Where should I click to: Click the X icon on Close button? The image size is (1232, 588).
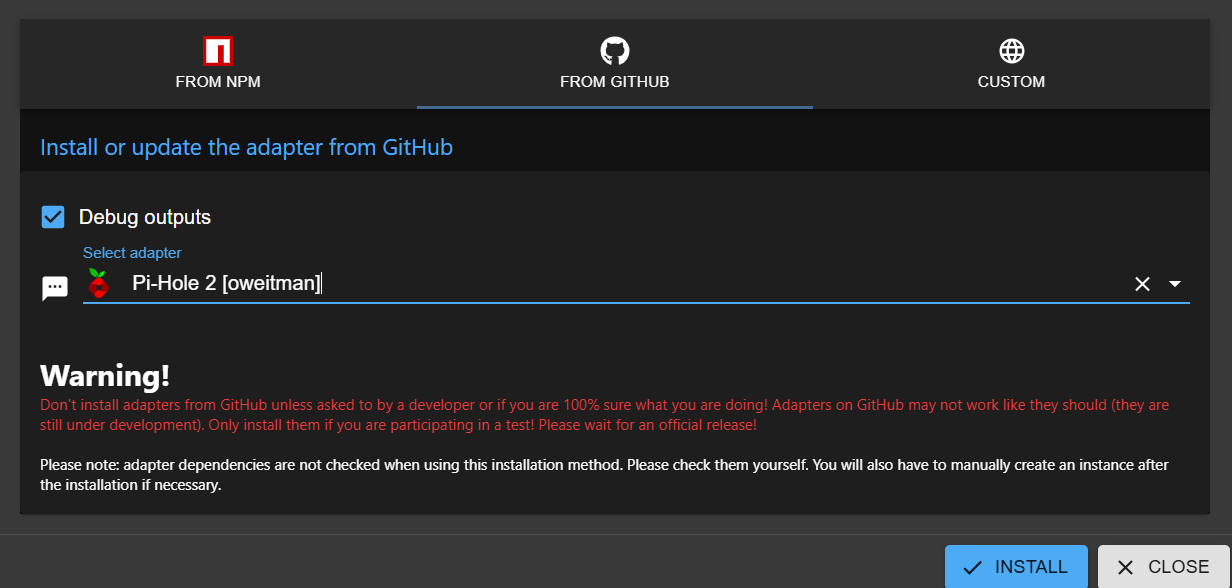click(1125, 567)
